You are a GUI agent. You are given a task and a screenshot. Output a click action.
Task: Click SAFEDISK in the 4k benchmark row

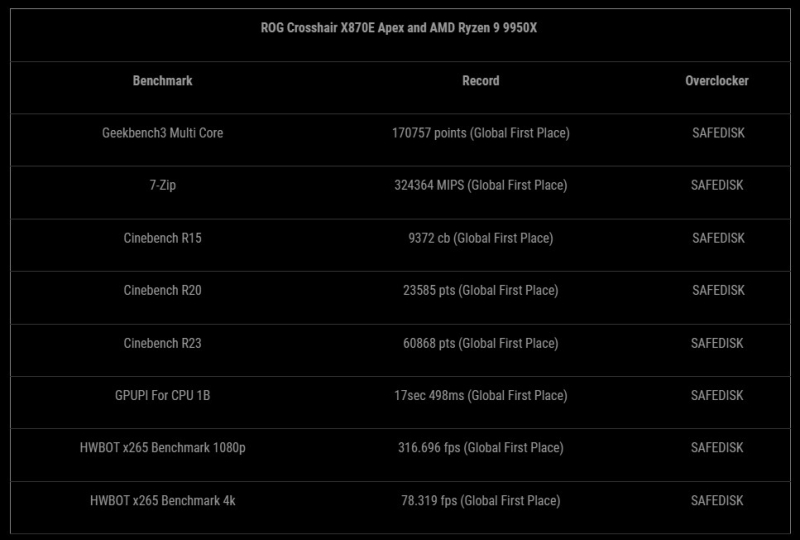tap(718, 501)
